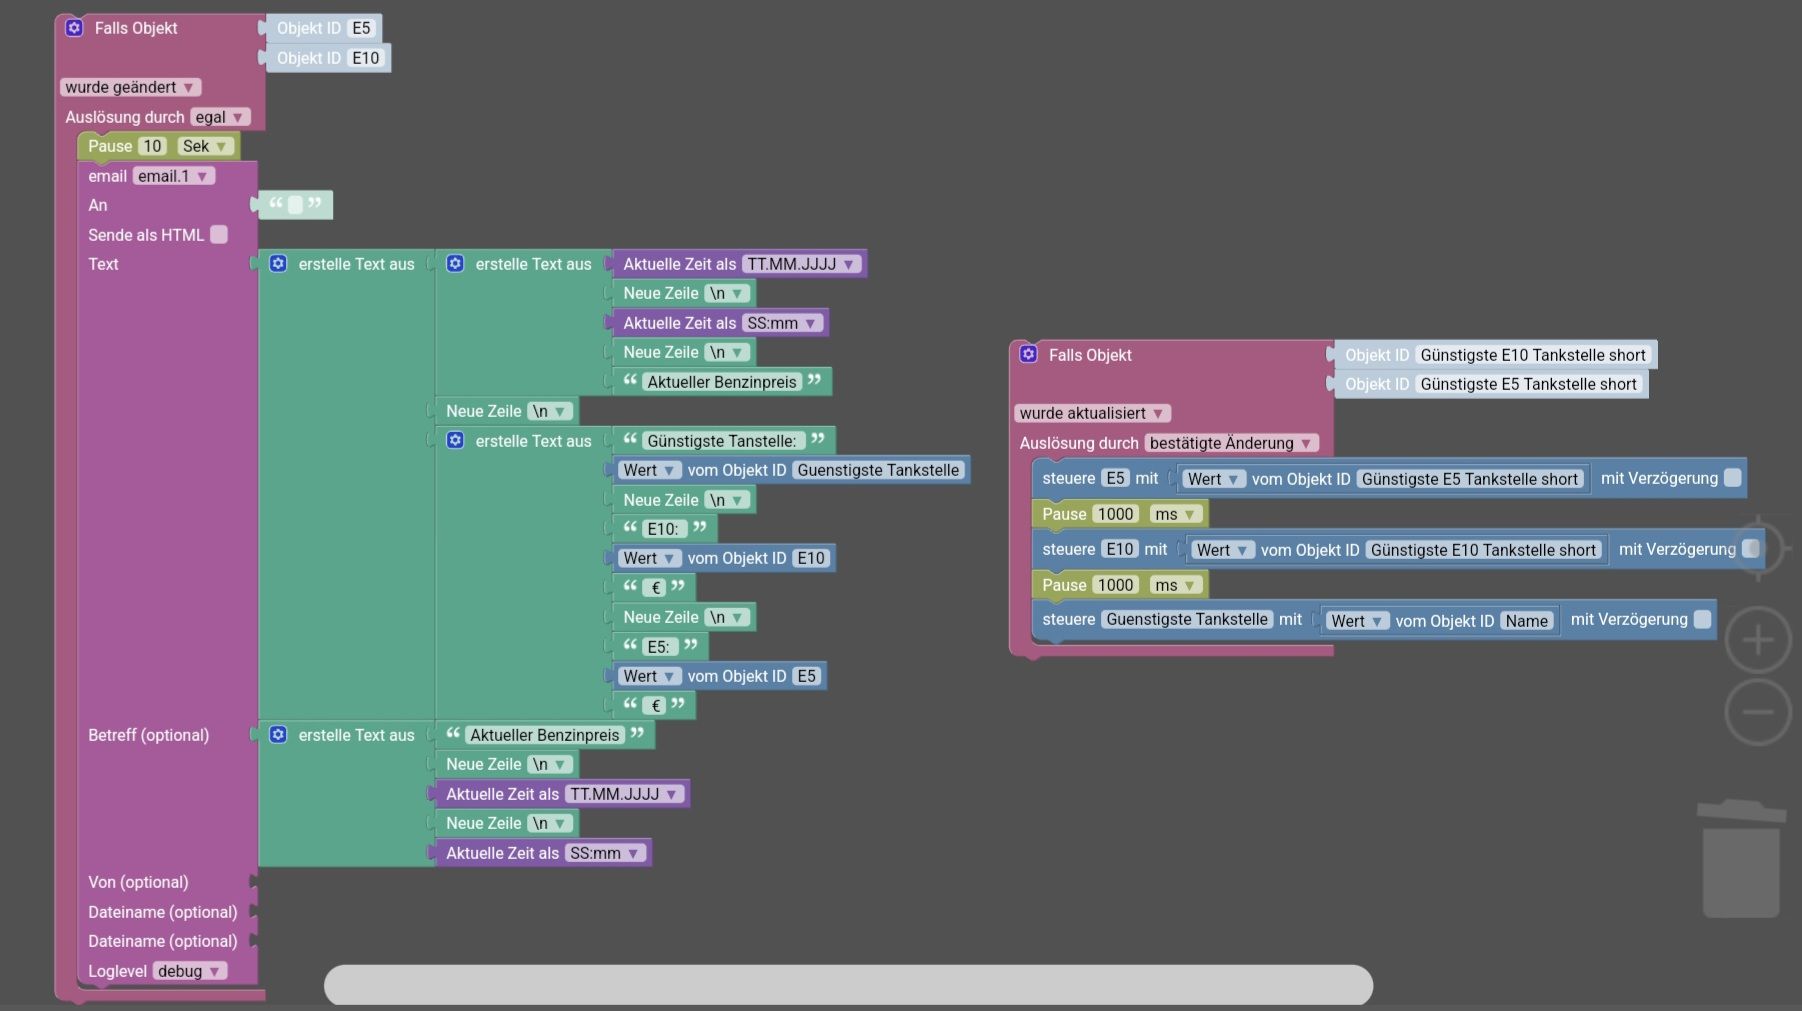Open gear of the erstelle Text aus block beside Text
This screenshot has width=1802, height=1011.
coord(278,264)
